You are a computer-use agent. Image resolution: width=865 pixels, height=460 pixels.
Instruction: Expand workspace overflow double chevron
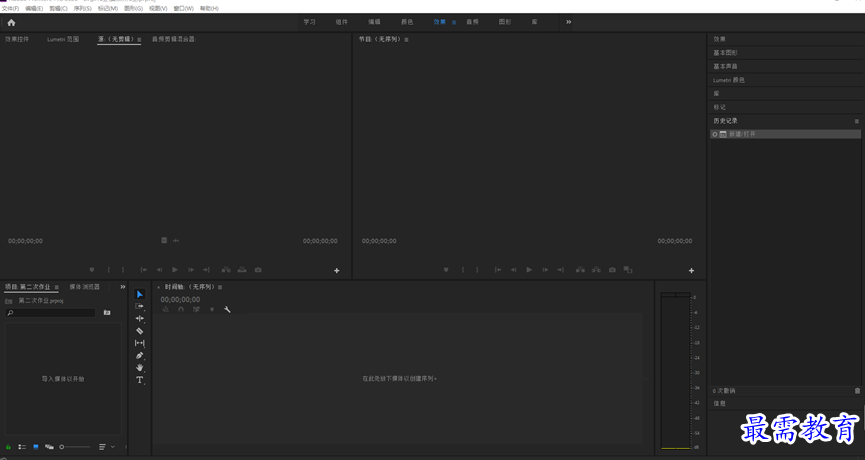568,22
